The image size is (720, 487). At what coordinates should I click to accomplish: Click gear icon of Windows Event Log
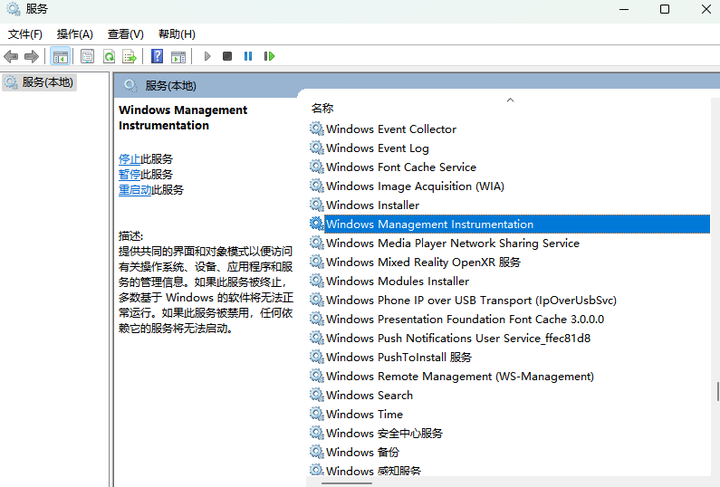(x=316, y=147)
